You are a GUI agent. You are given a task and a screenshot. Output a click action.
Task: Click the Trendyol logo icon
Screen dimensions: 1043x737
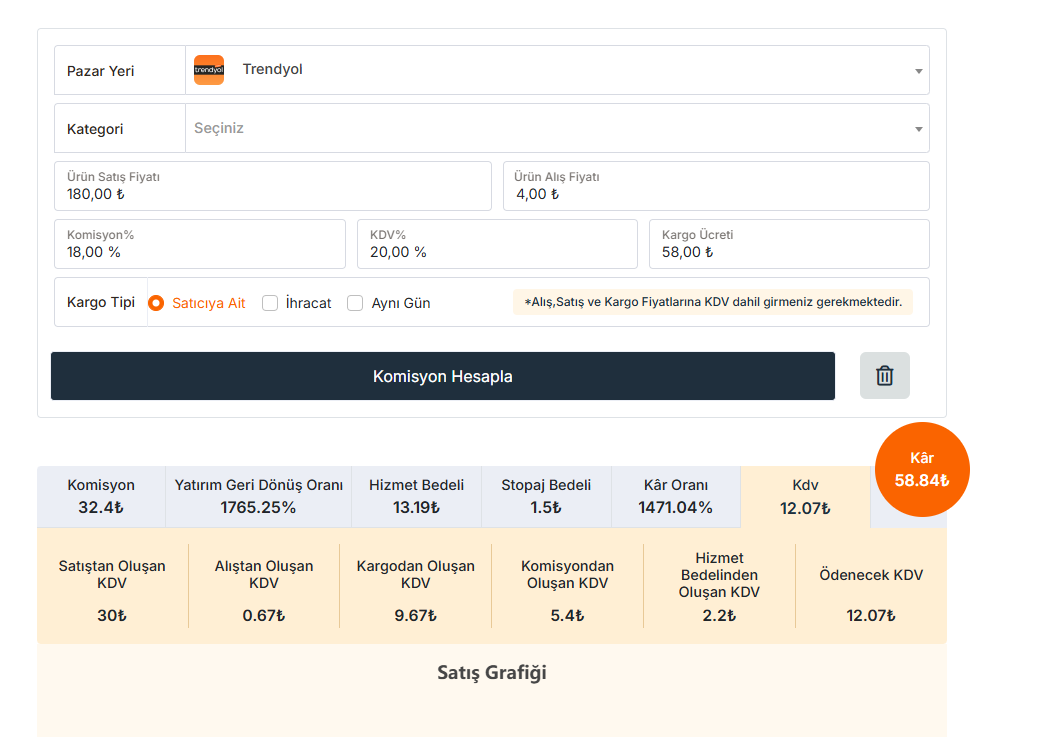point(209,70)
